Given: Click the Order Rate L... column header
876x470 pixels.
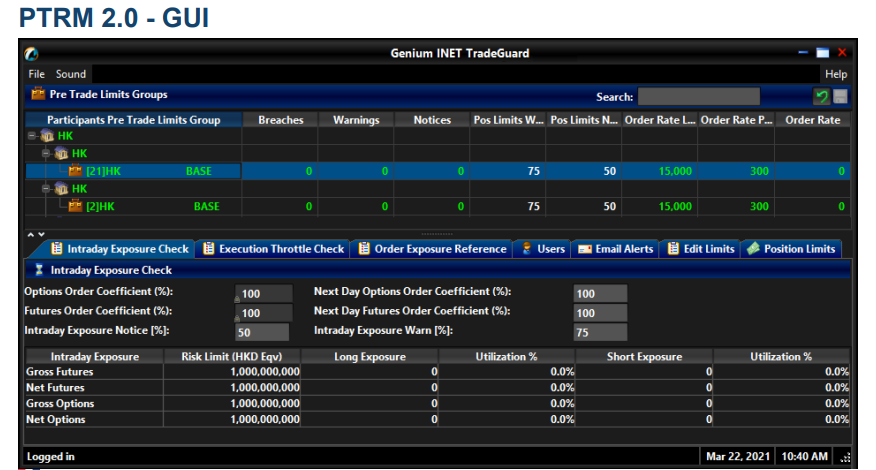Looking at the screenshot, I should pyautogui.click(x=660, y=120).
